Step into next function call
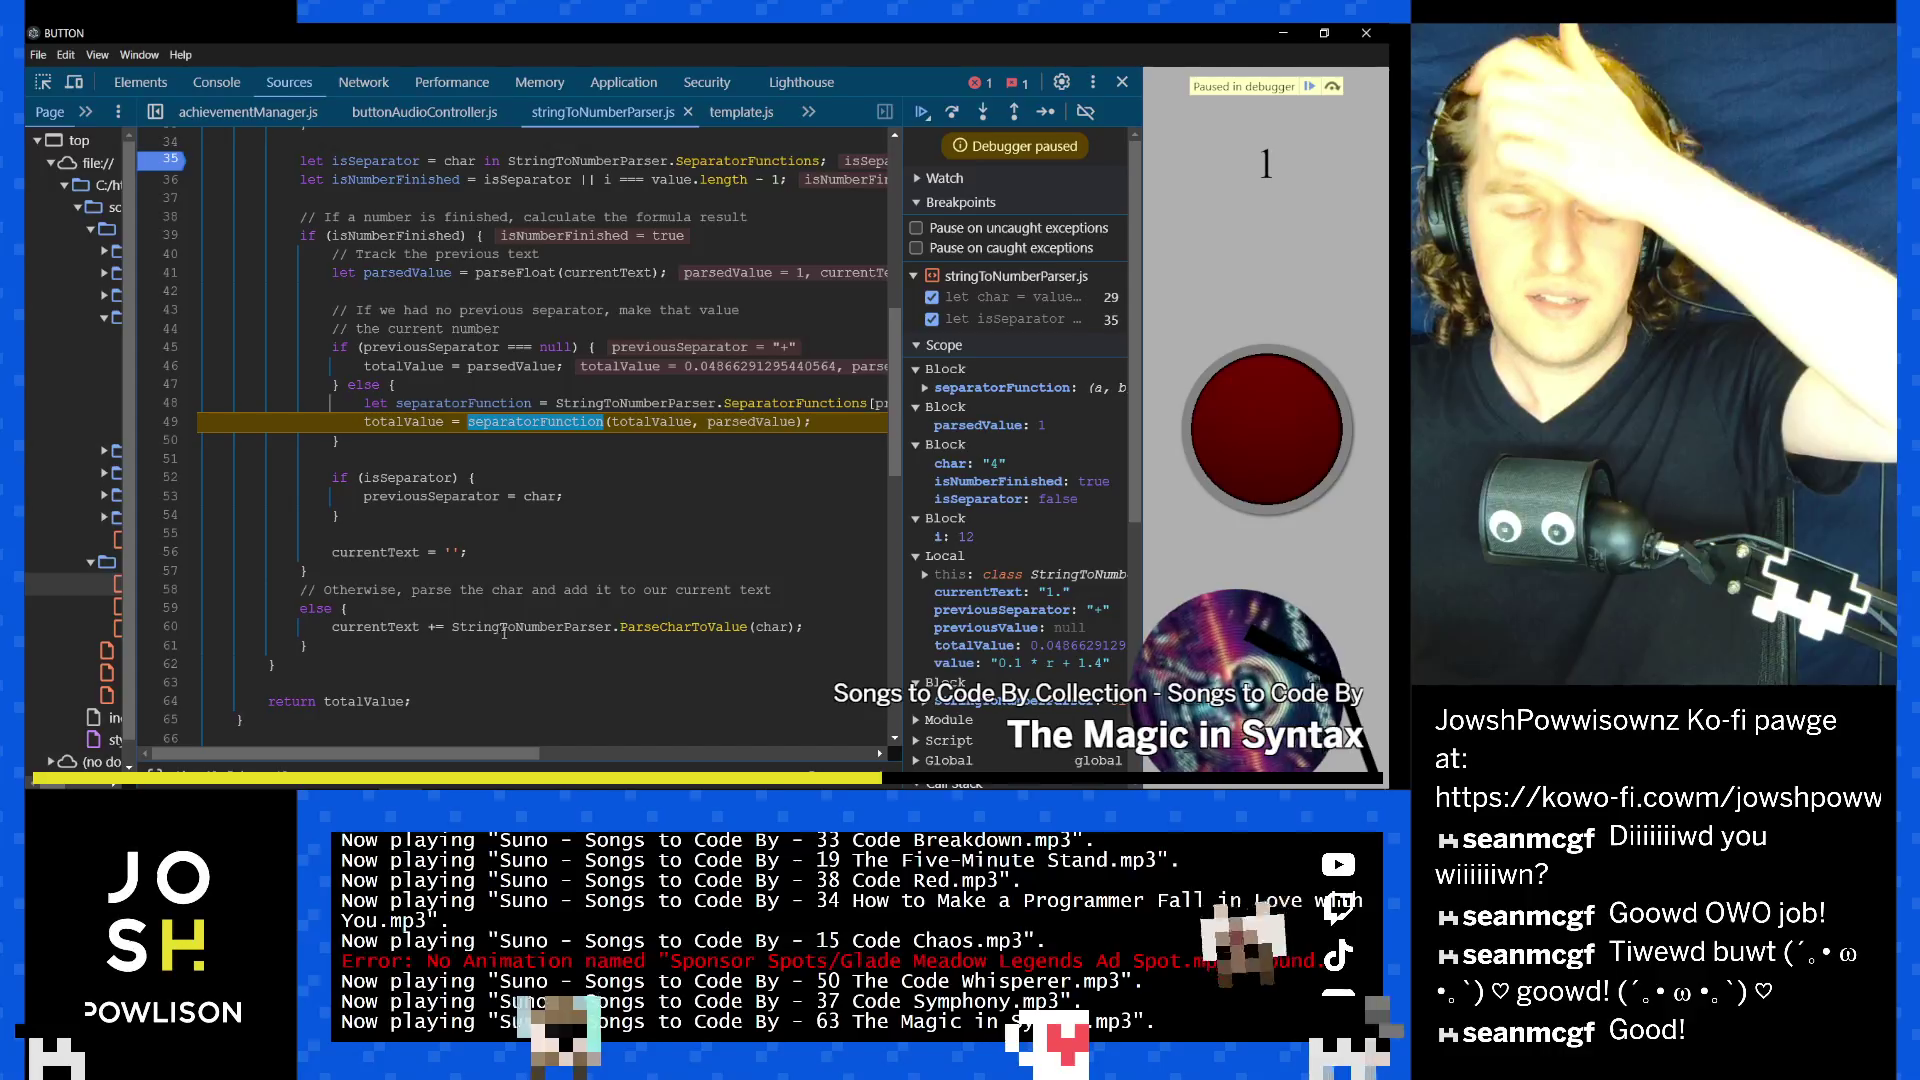Viewport: 1920px width, 1080px height. pyautogui.click(x=984, y=112)
